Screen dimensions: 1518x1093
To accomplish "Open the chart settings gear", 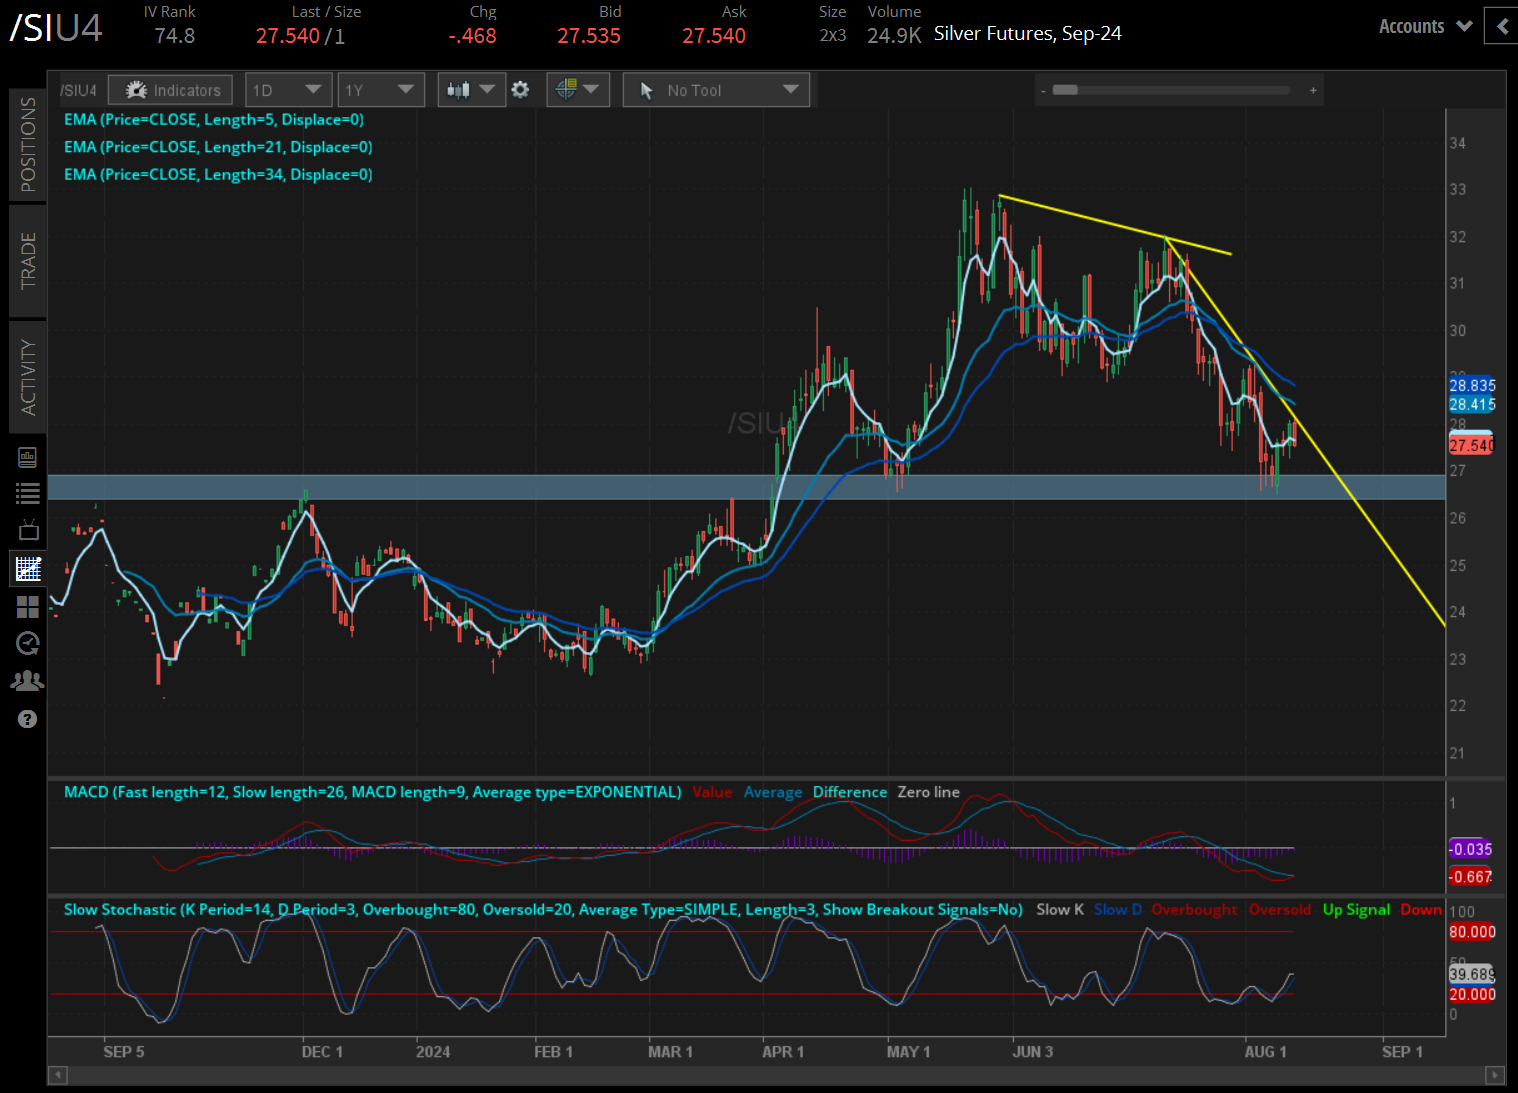I will coord(520,89).
